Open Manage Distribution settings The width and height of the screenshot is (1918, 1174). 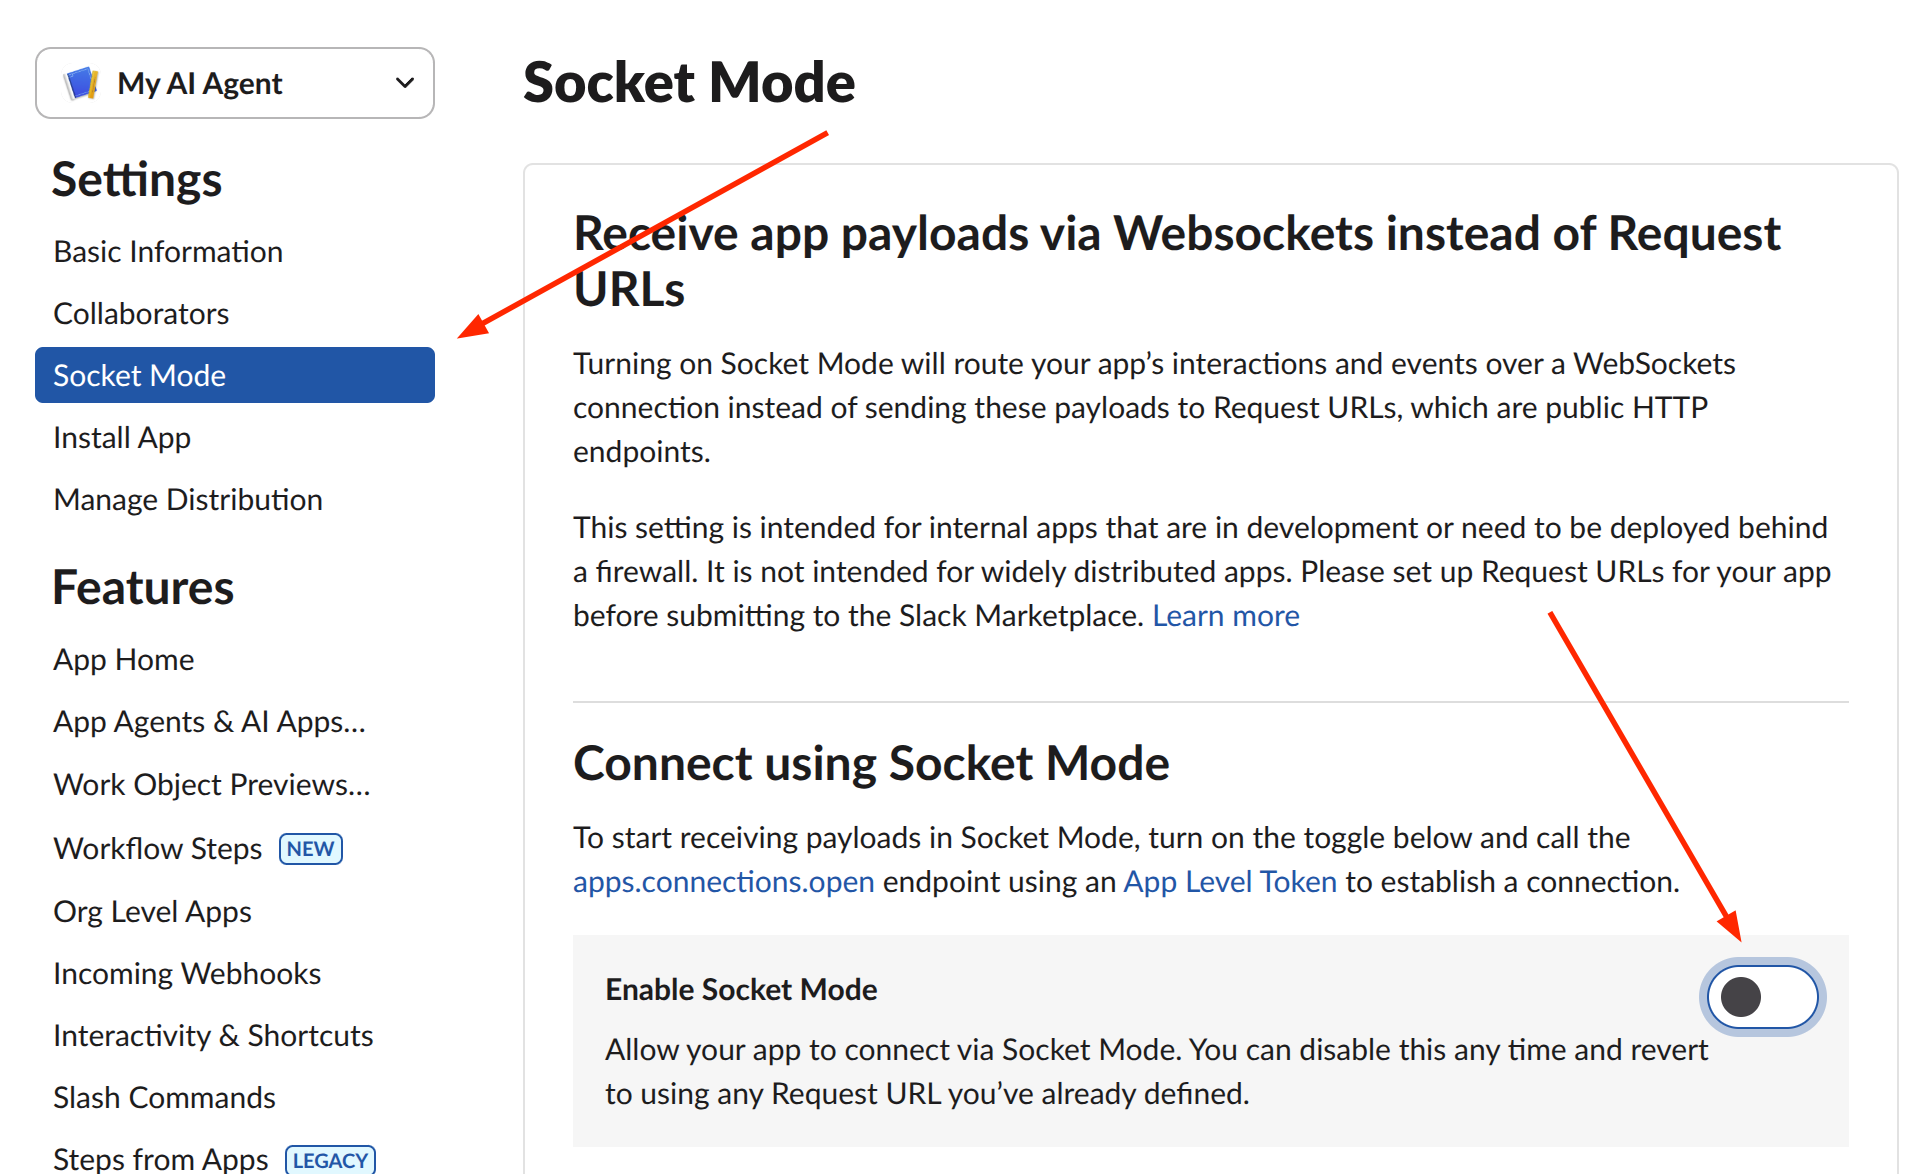(x=187, y=499)
